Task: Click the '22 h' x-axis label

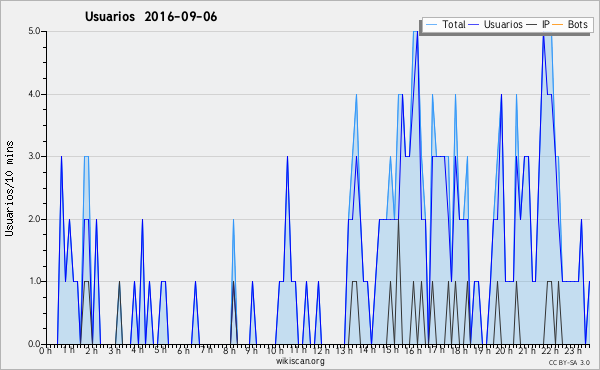Action: [551, 350]
